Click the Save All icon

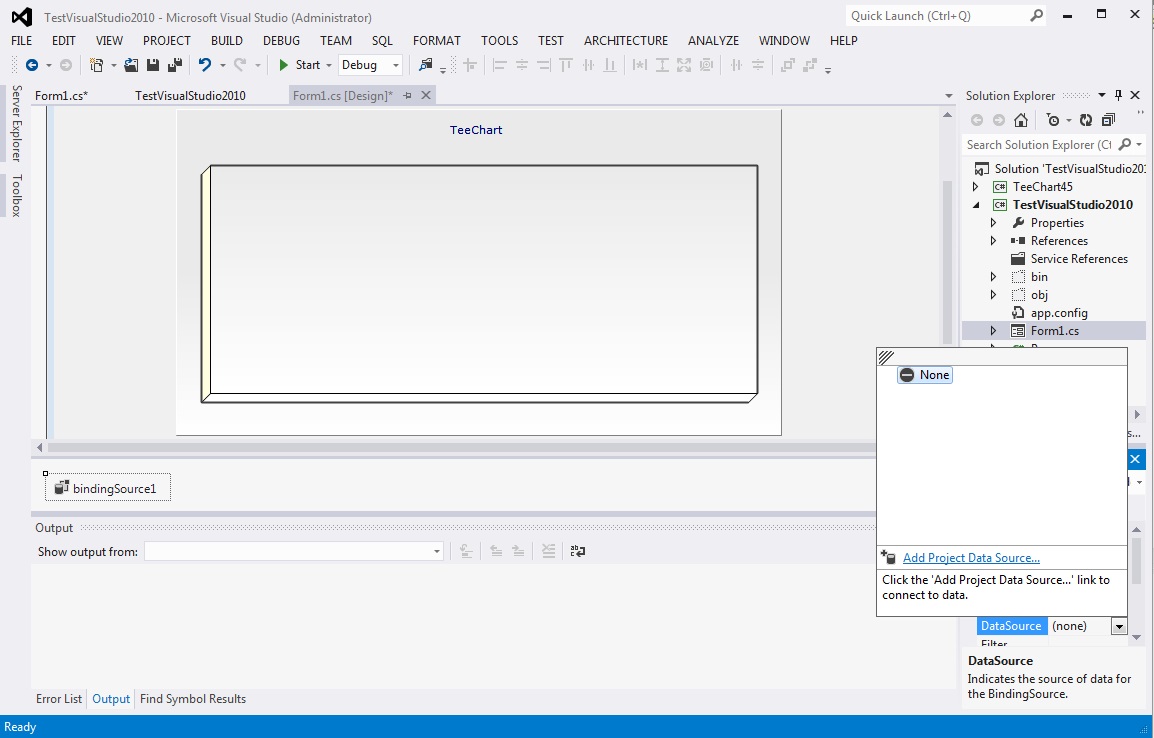[175, 65]
